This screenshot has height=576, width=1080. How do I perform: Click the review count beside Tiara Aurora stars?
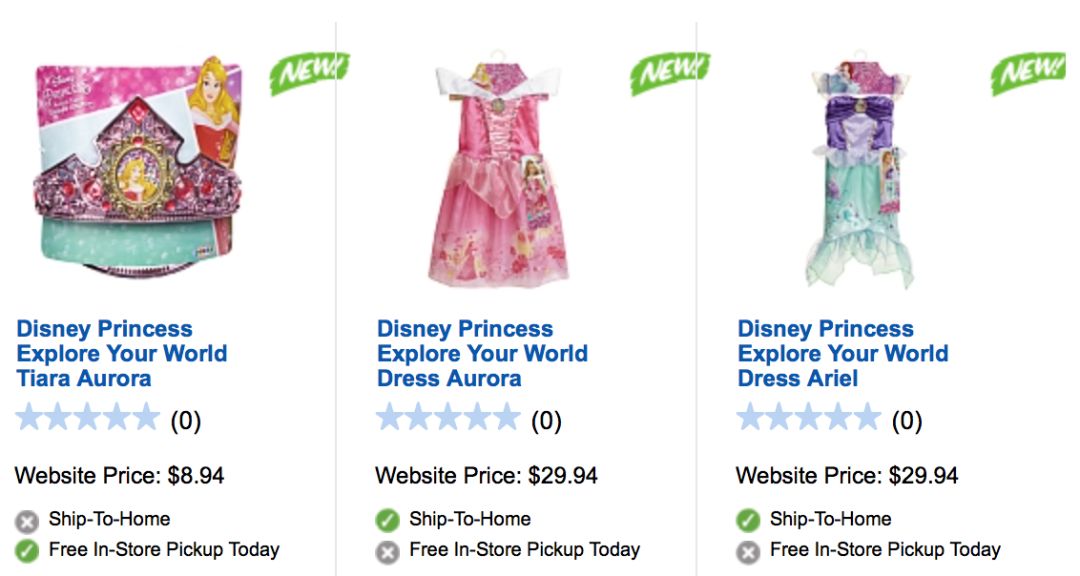(185, 421)
